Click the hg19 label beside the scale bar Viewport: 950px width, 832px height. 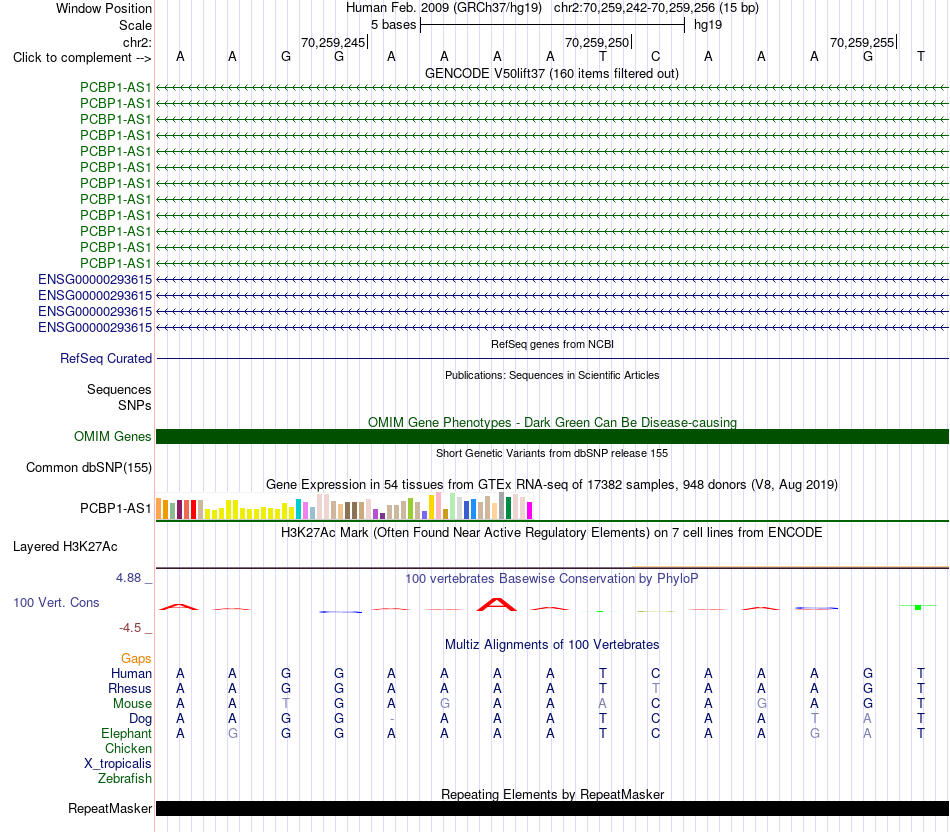click(708, 25)
